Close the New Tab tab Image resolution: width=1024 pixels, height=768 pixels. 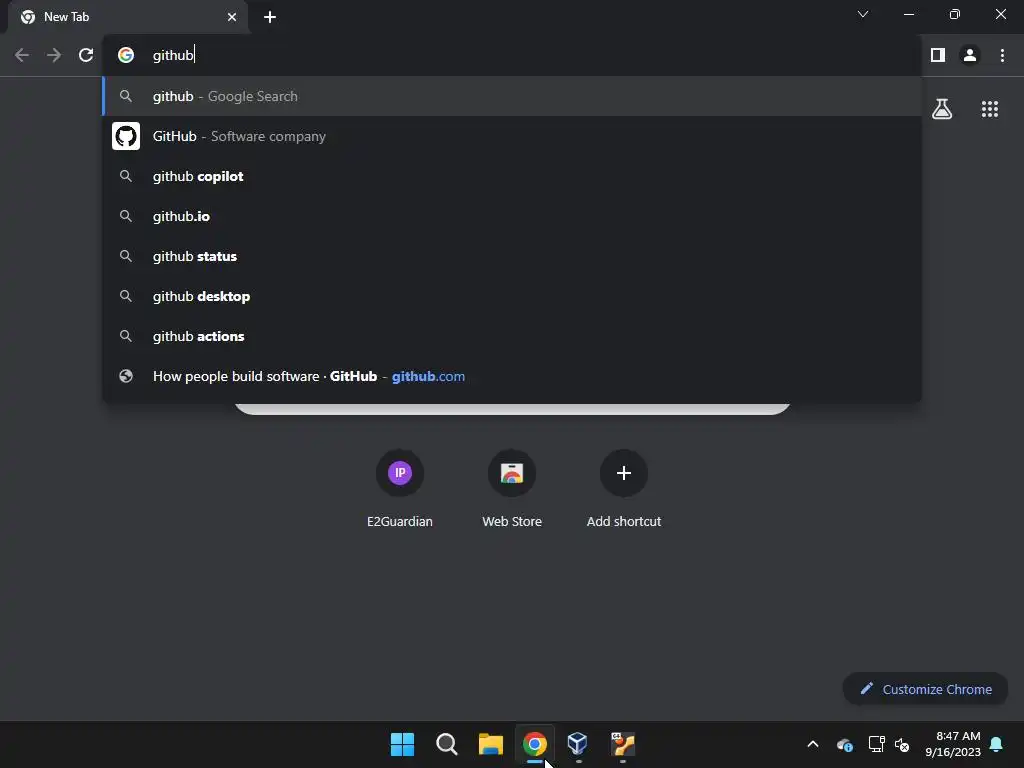point(232,17)
